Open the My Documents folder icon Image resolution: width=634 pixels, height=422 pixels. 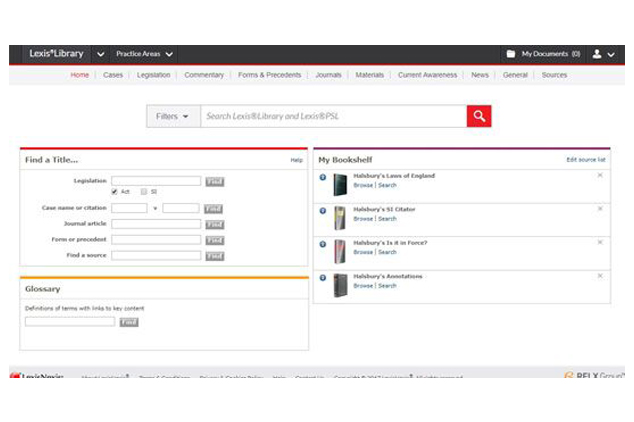coord(511,54)
